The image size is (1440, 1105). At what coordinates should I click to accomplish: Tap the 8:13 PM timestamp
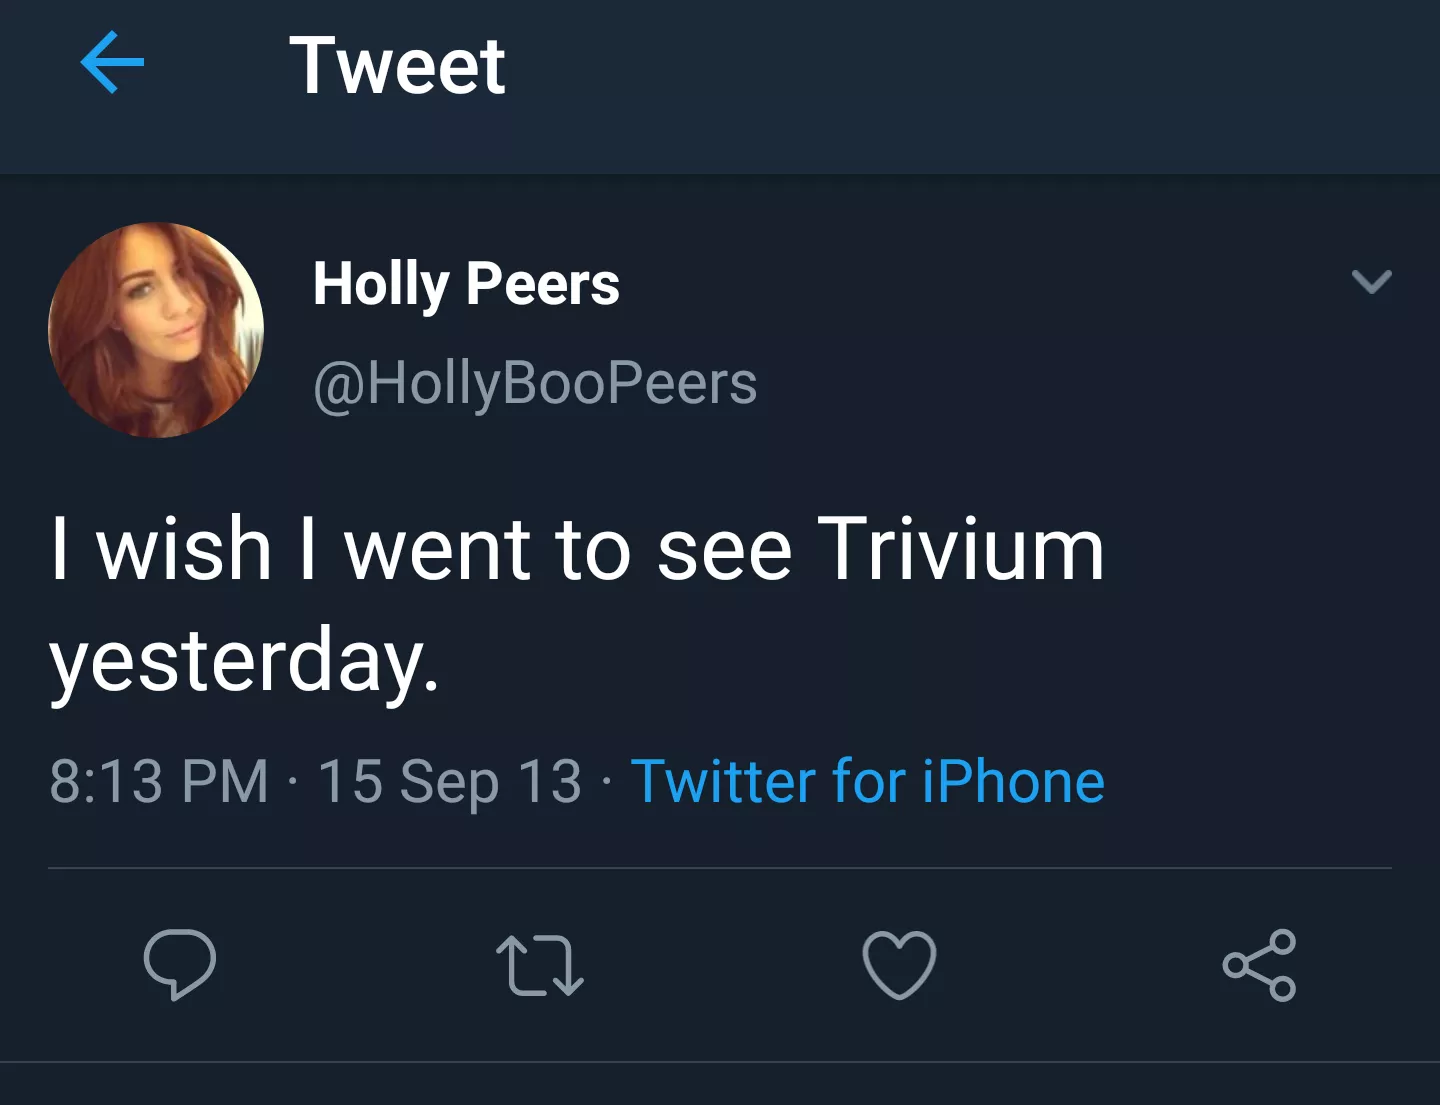pyautogui.click(x=160, y=783)
